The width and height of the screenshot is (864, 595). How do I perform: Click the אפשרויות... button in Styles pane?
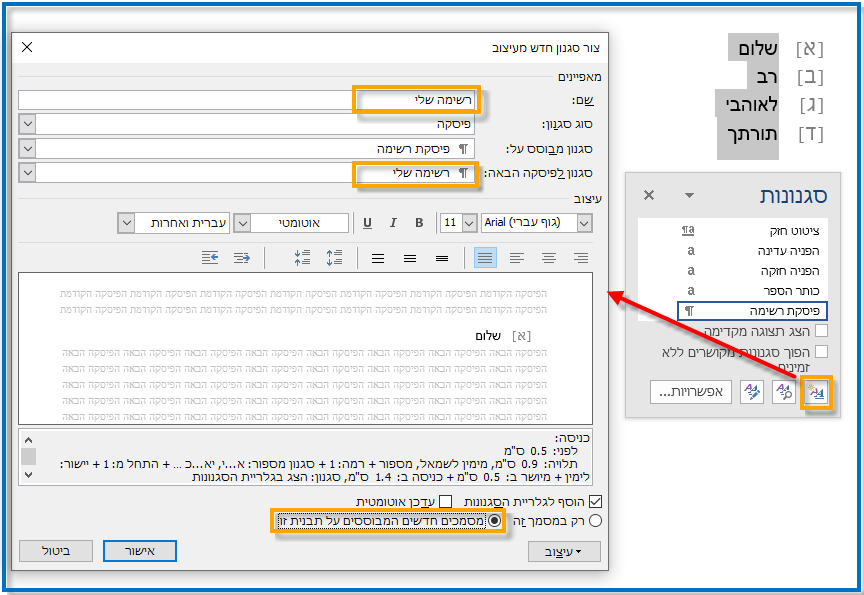[x=691, y=392]
